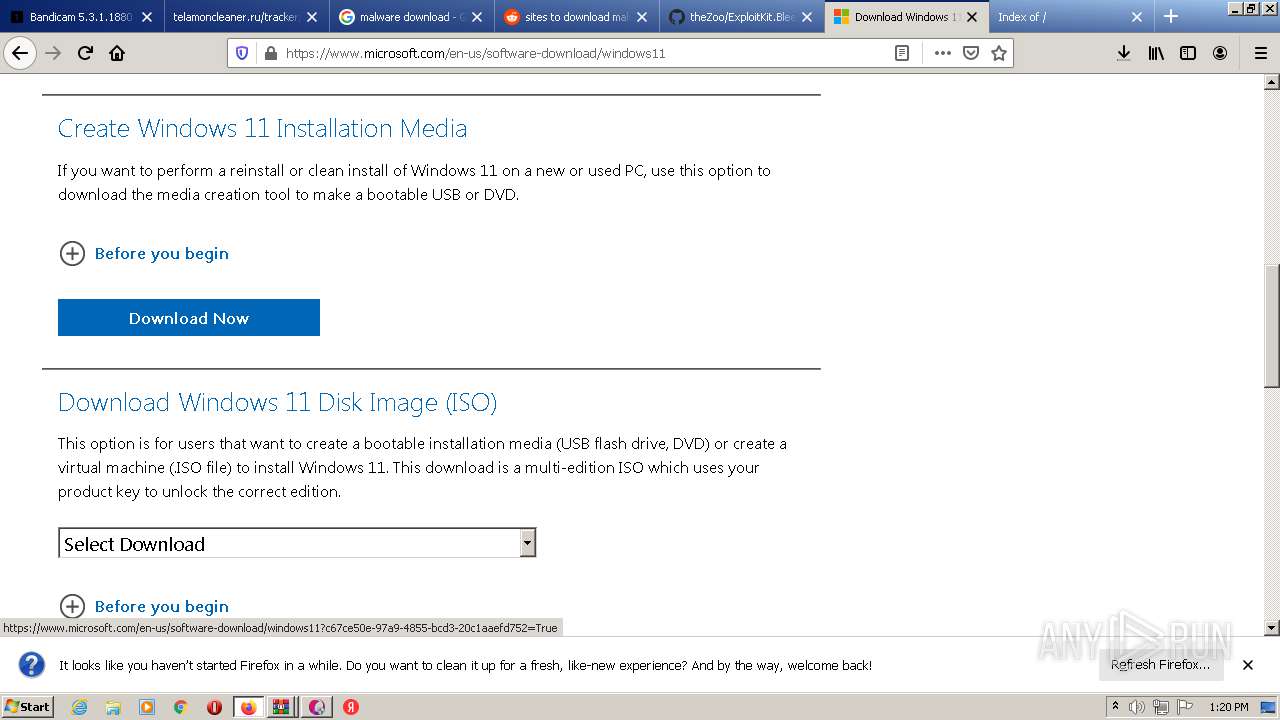Close the Bandicam tab
The image size is (1280, 720).
click(147, 17)
